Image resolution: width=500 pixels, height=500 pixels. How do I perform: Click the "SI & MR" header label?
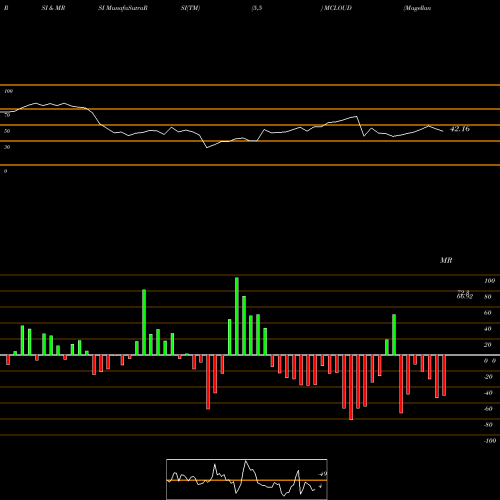click(x=53, y=8)
